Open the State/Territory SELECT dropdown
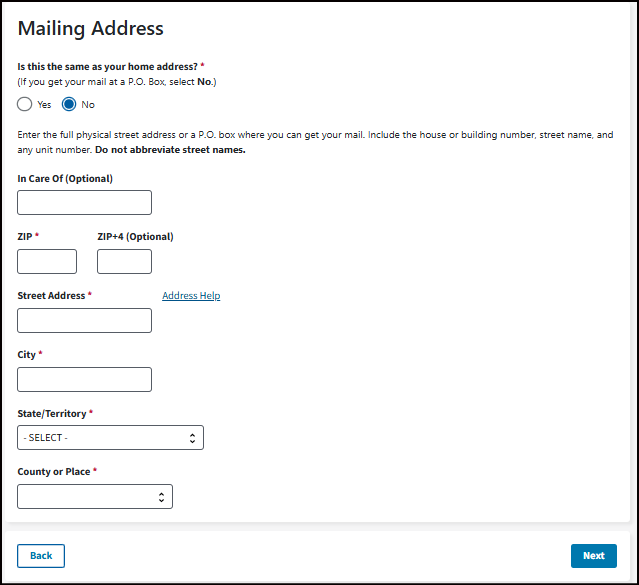 click(110, 437)
